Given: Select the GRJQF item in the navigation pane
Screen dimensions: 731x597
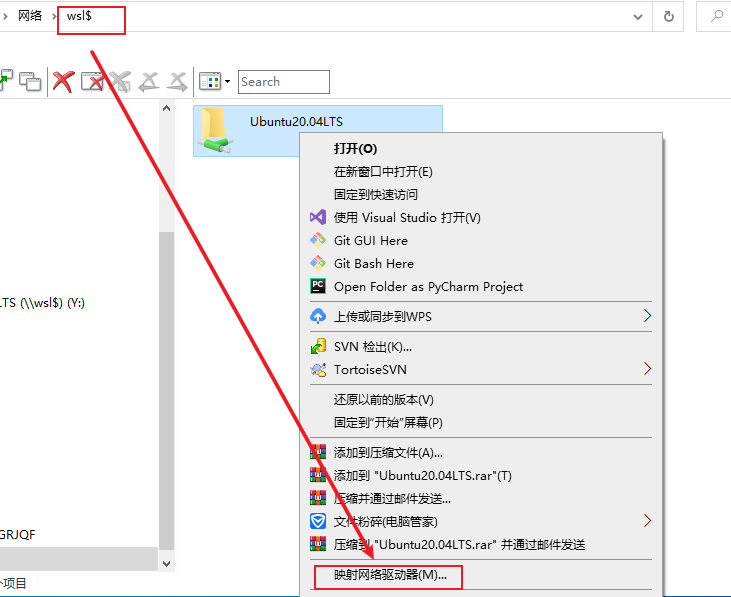Looking at the screenshot, I should (x=17, y=535).
